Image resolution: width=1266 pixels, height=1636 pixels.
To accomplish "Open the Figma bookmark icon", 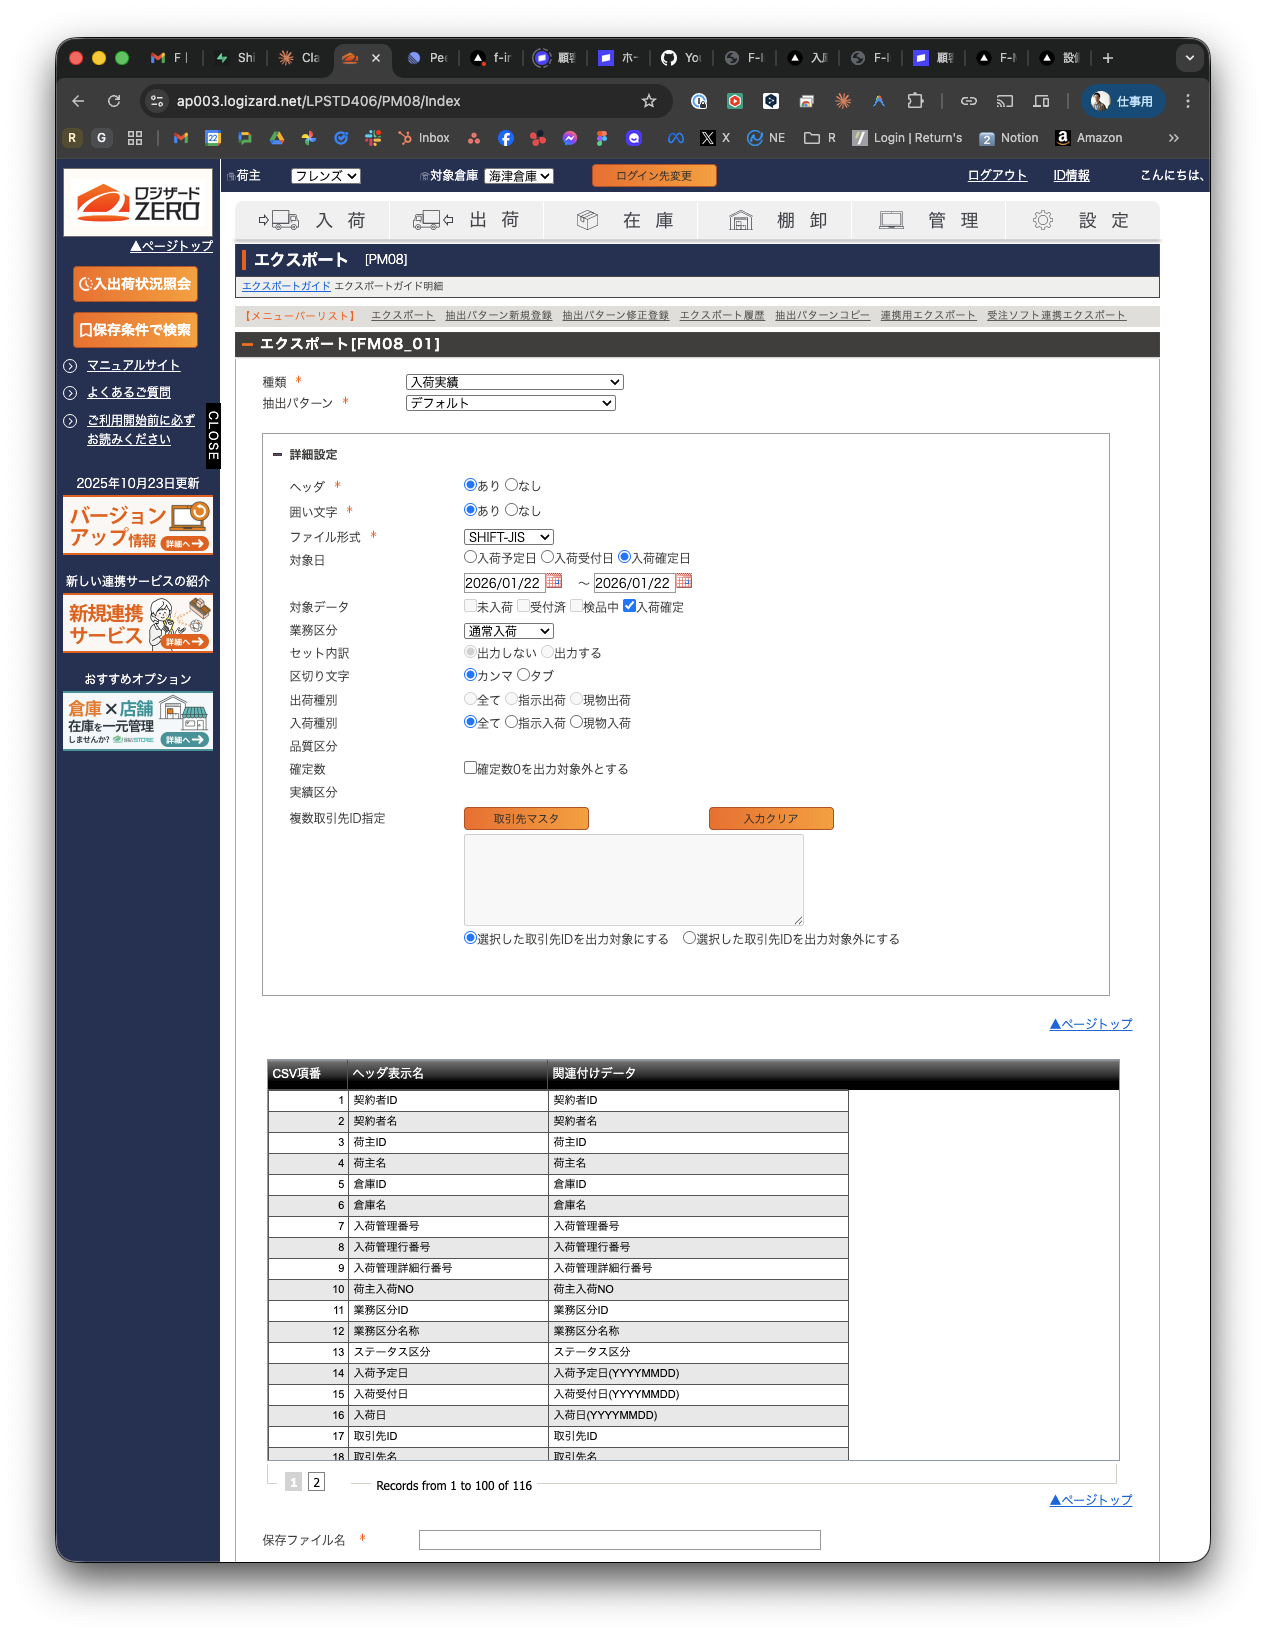I will coord(602,138).
